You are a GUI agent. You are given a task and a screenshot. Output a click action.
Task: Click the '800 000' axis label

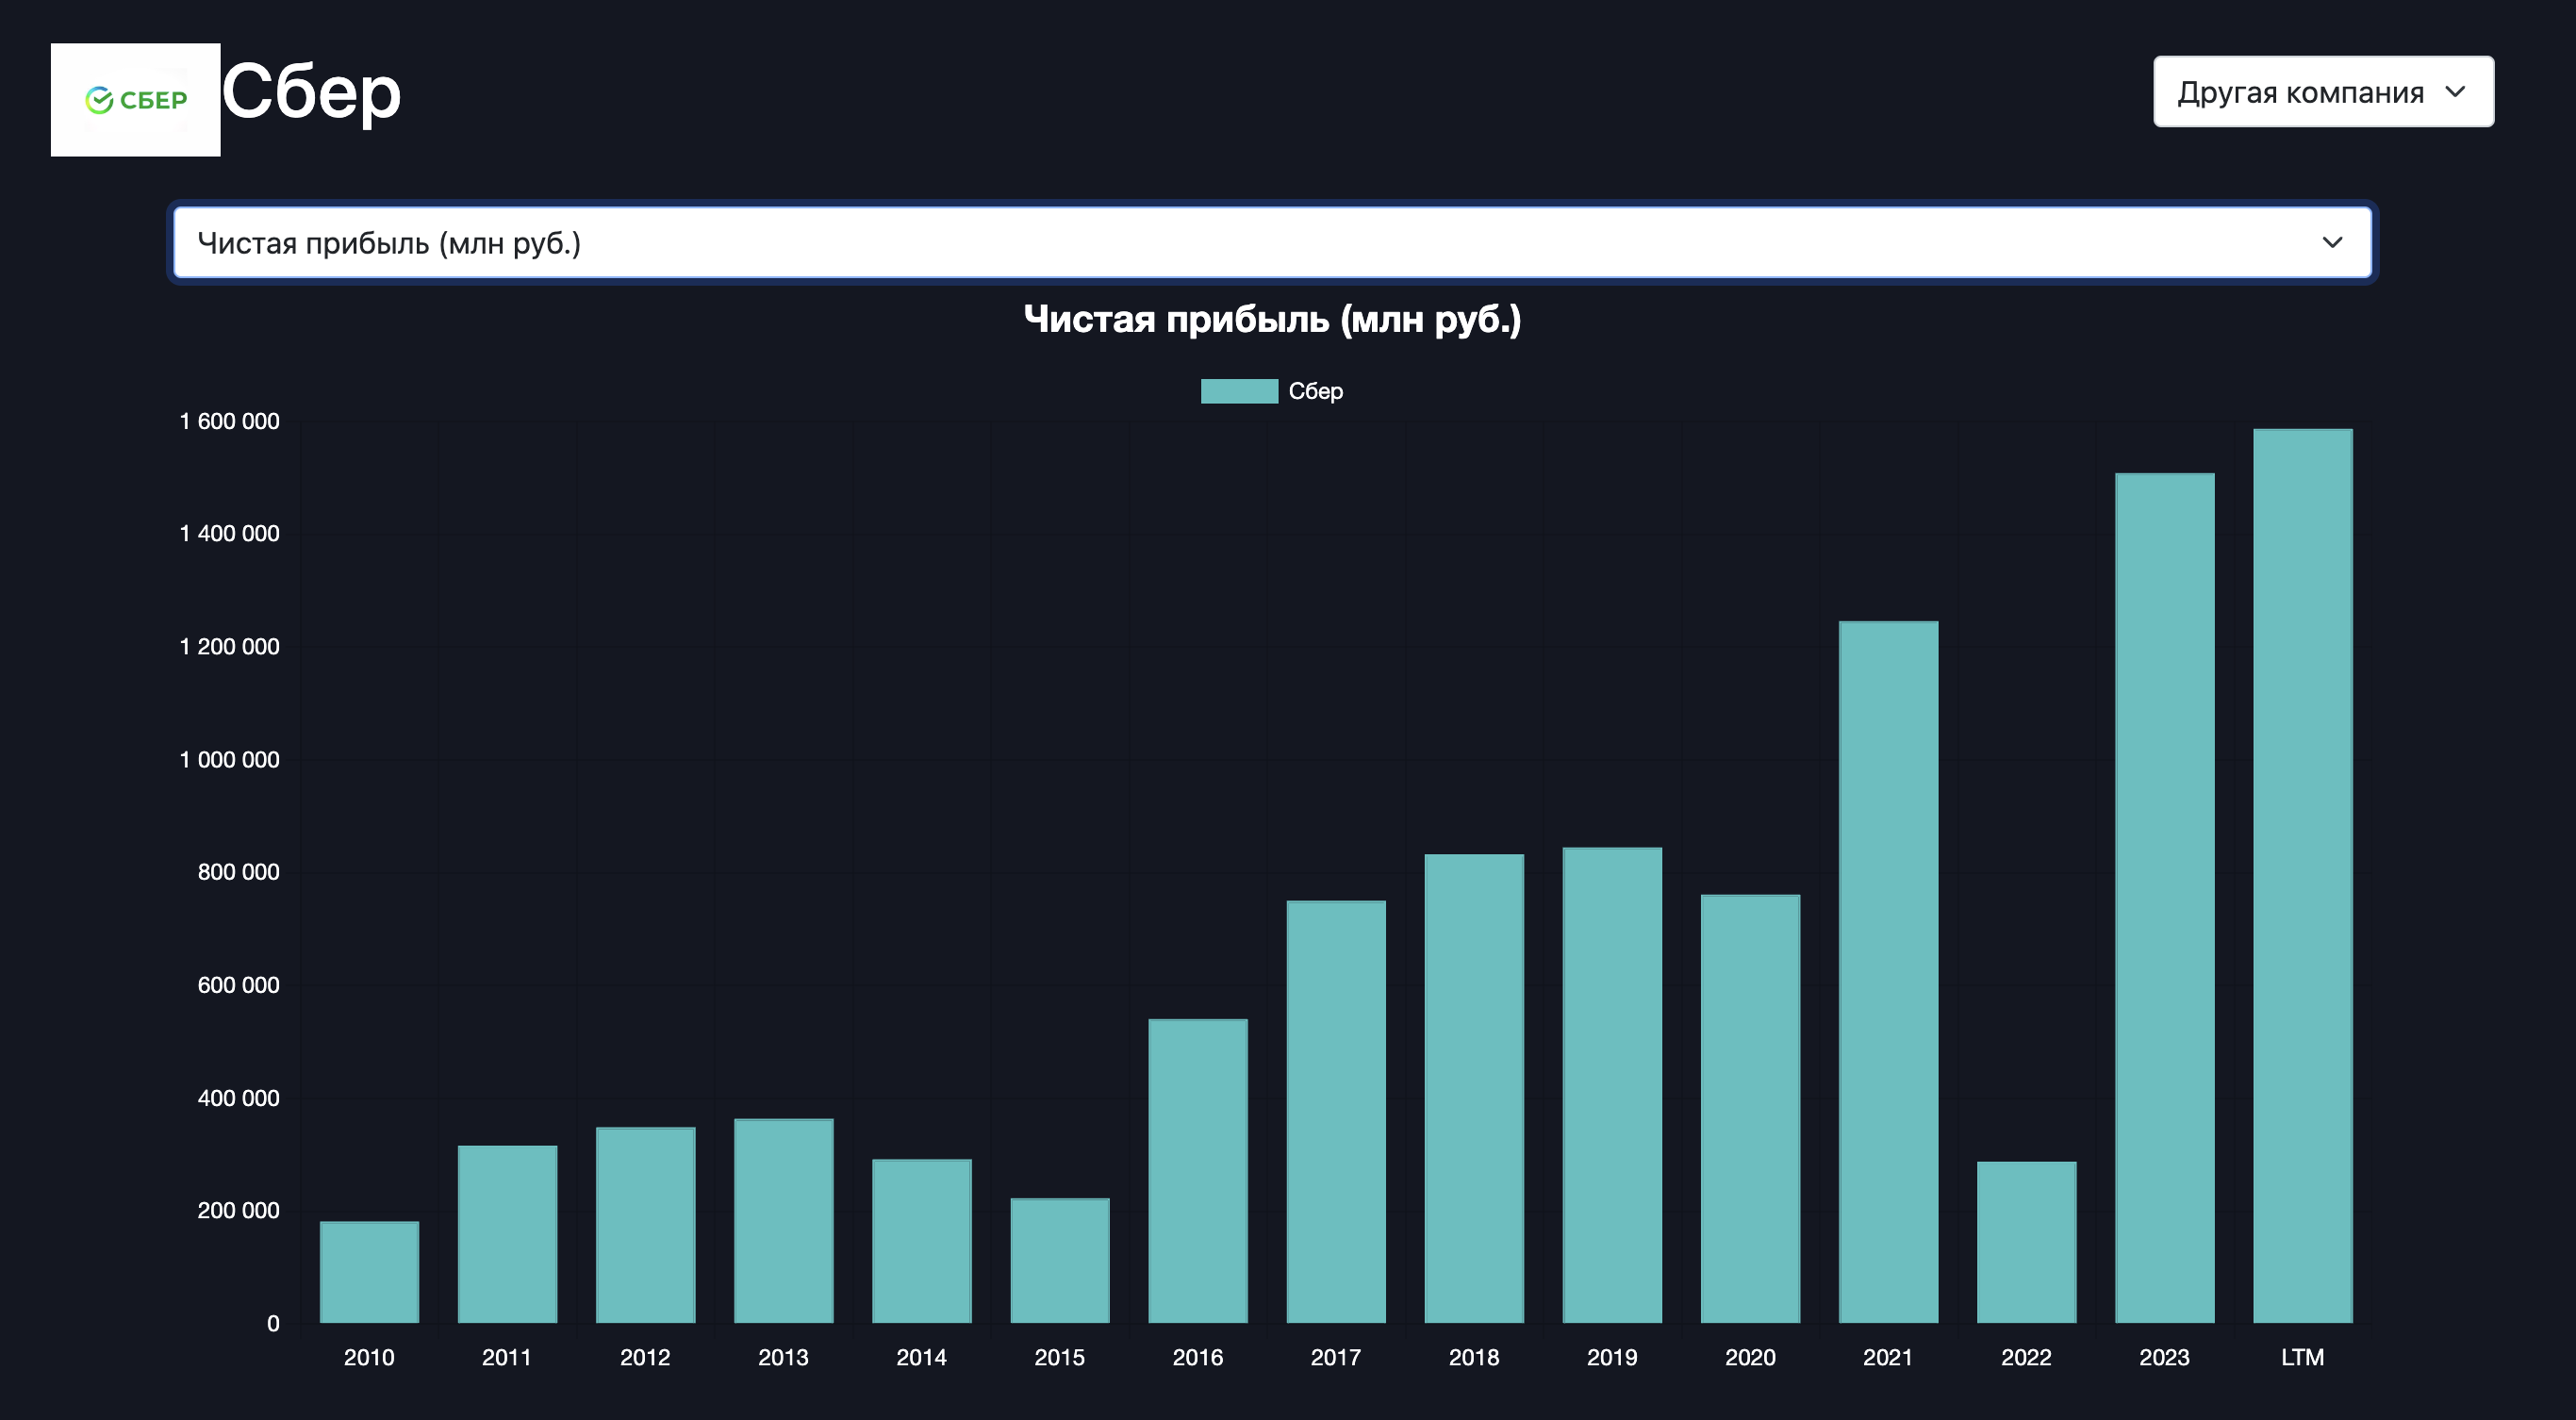[238, 871]
